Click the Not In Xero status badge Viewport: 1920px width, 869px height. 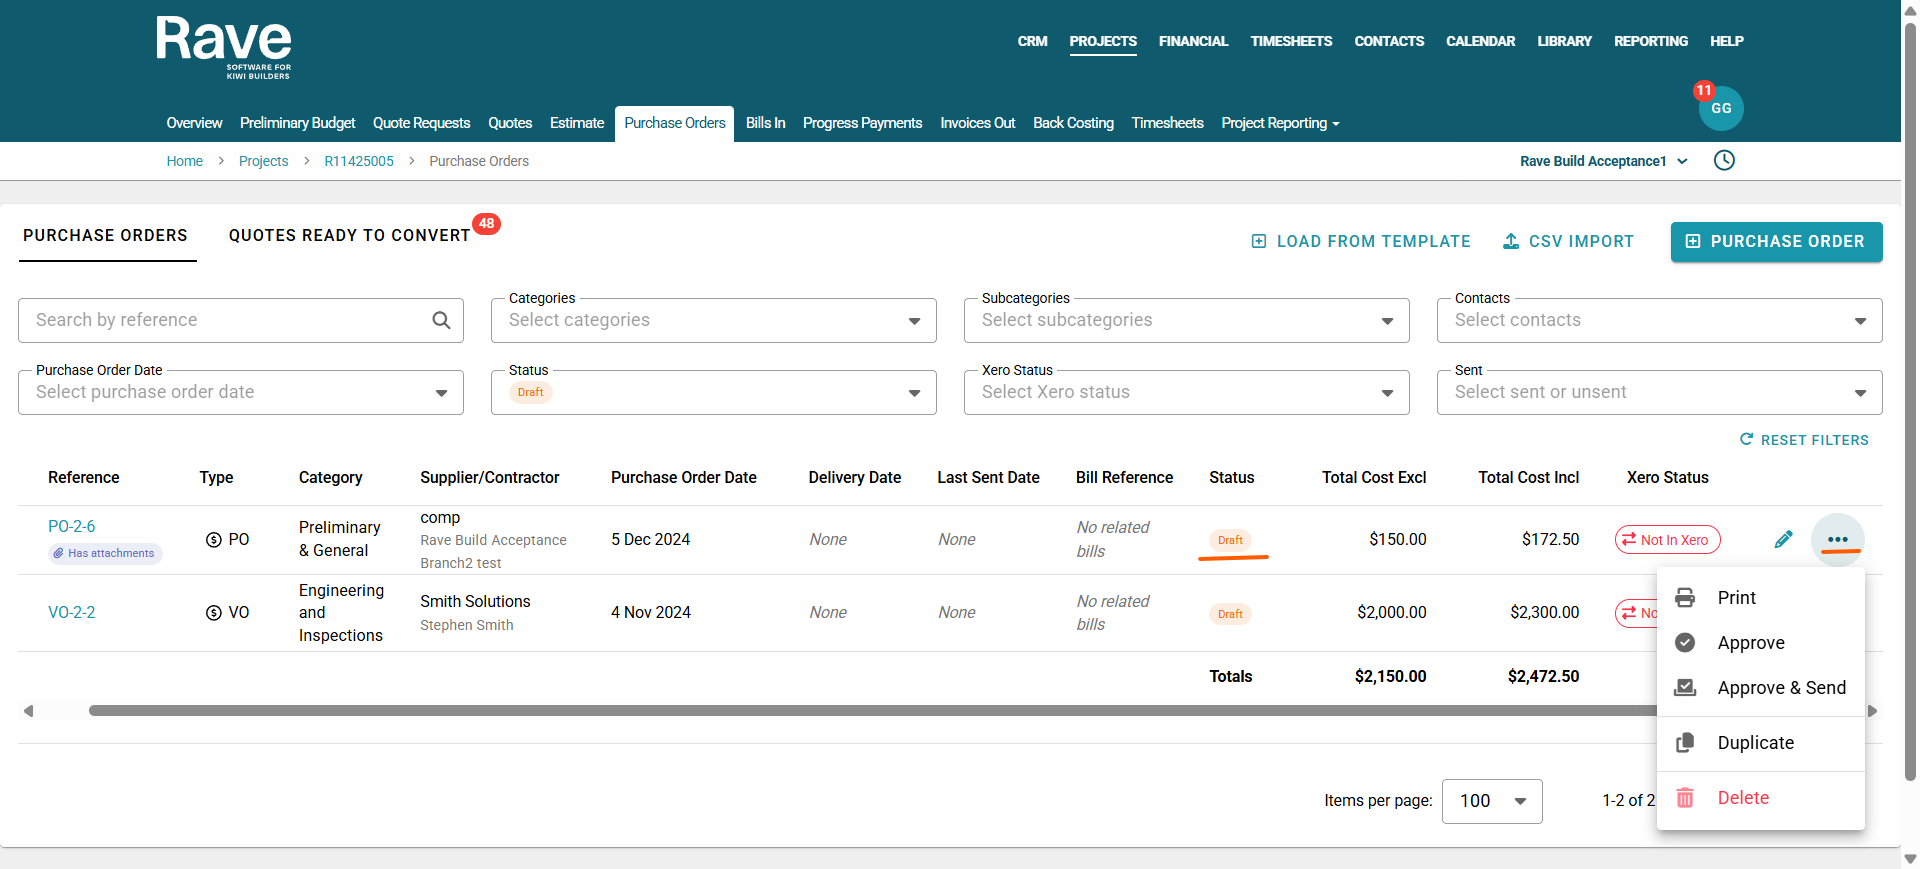click(1667, 540)
